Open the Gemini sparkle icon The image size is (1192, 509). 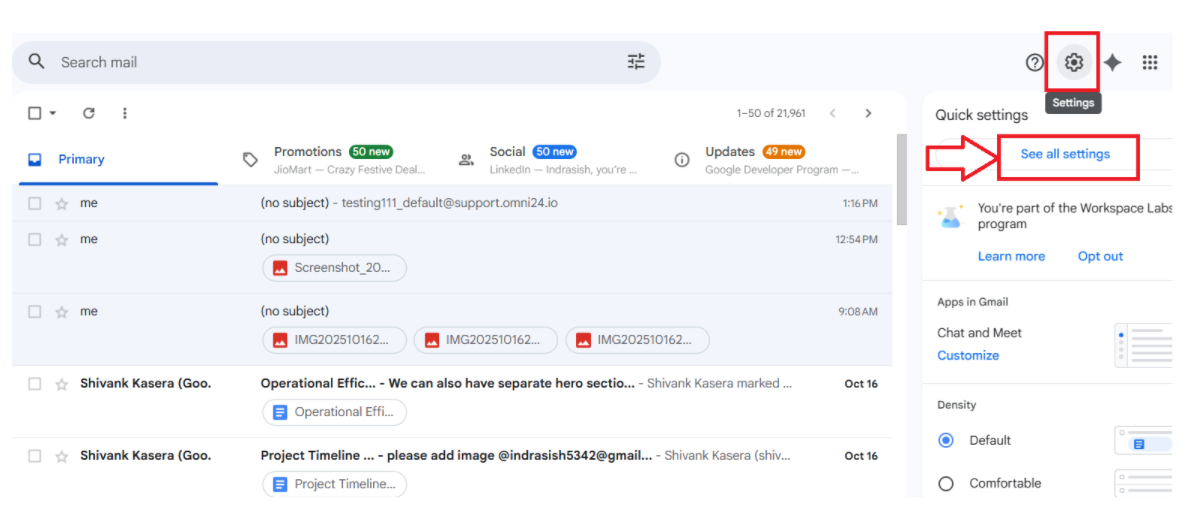click(1112, 62)
